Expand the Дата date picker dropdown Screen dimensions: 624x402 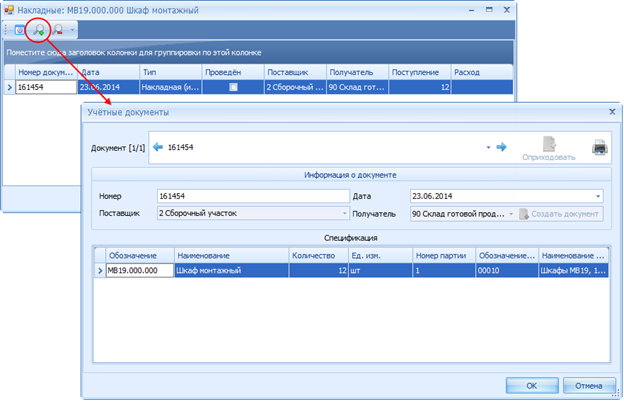tap(598, 196)
